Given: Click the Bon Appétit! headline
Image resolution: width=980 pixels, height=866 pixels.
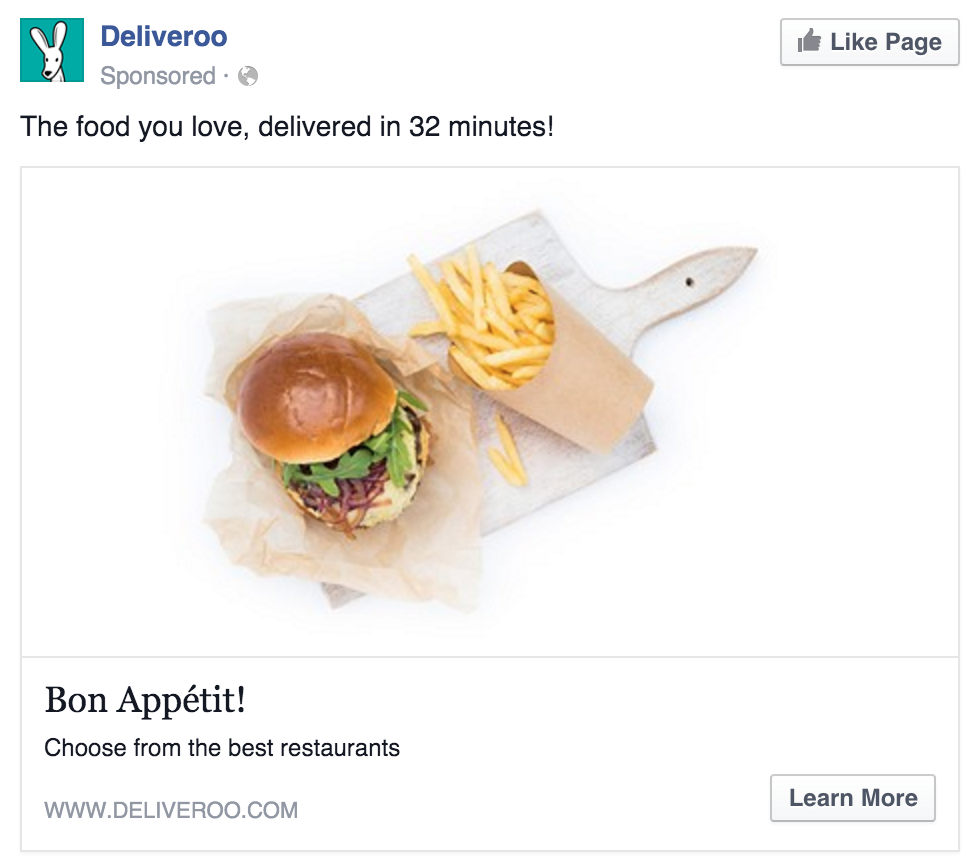Looking at the screenshot, I should coord(145,700).
